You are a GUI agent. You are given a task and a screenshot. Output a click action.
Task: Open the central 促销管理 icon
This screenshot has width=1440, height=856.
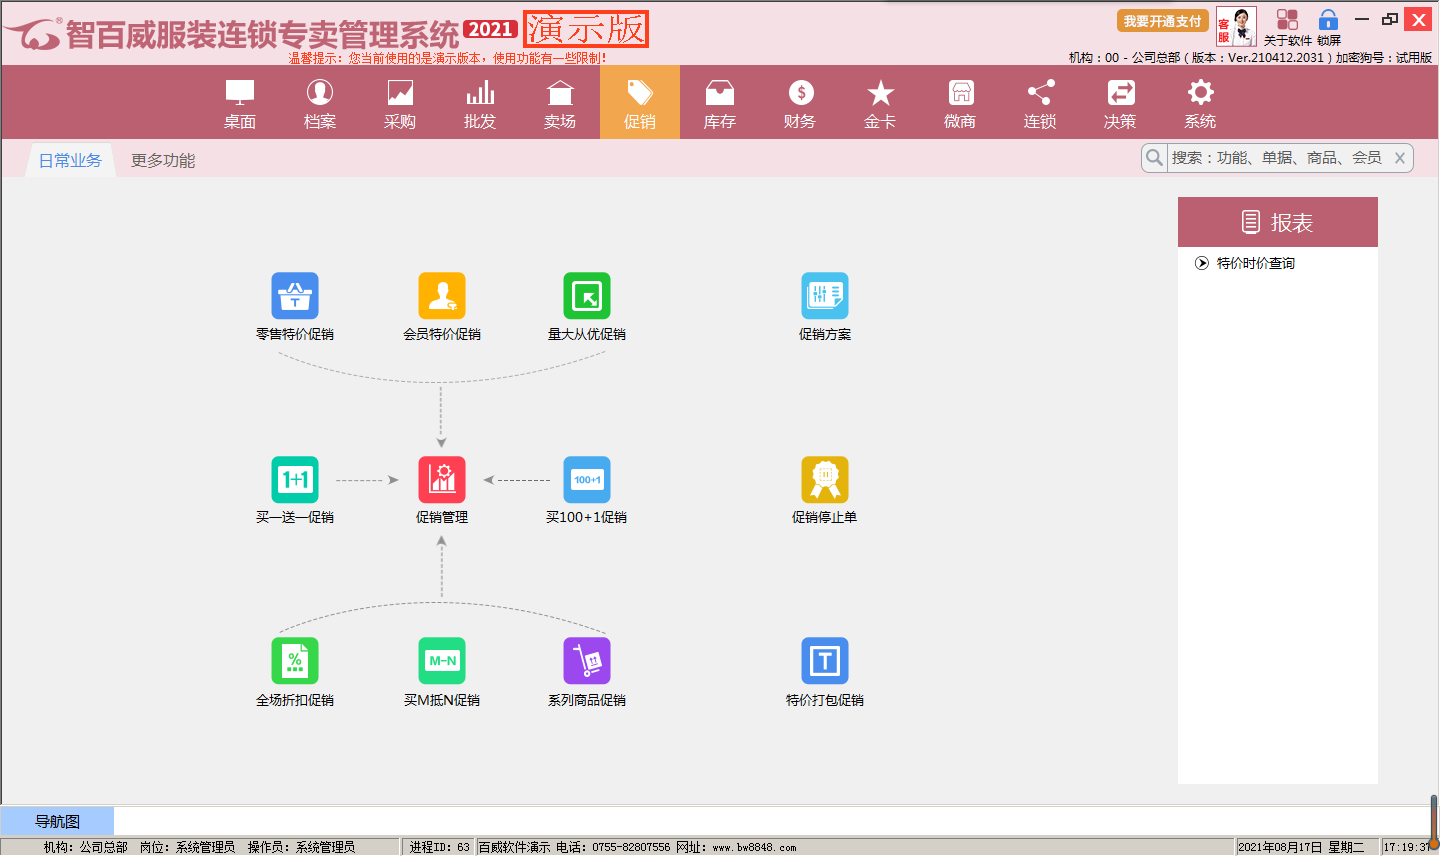tap(442, 480)
